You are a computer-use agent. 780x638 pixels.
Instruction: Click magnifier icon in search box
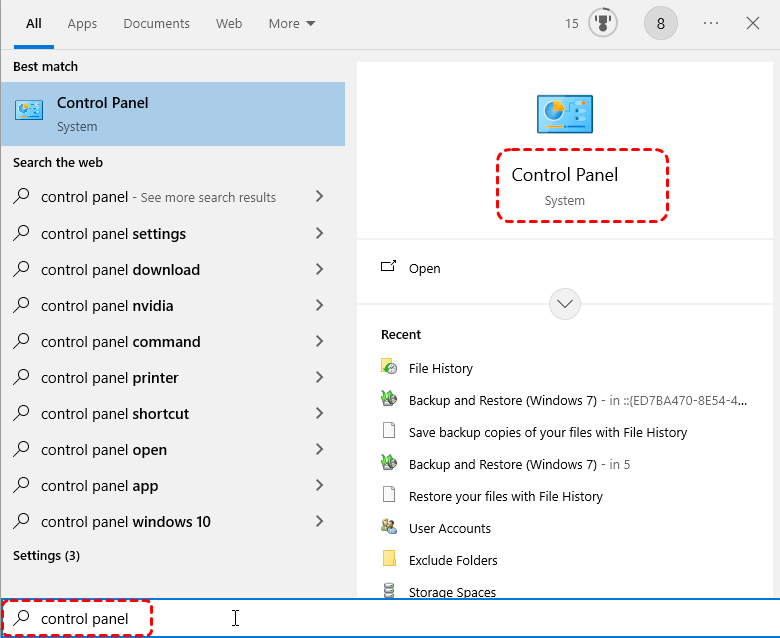[x=21, y=618]
